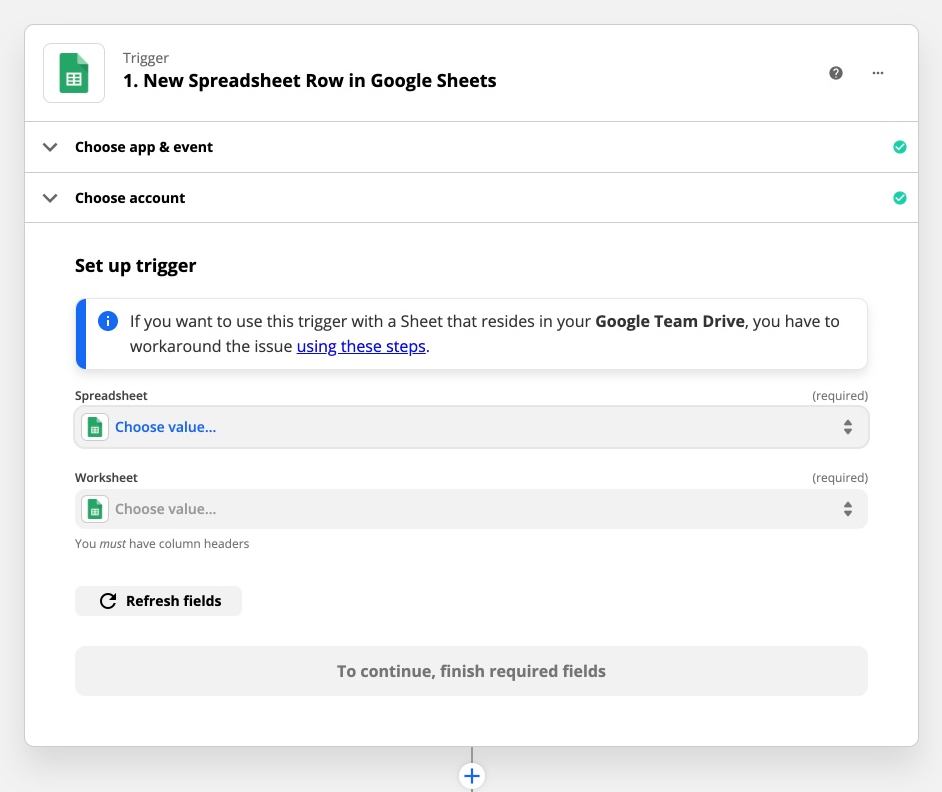The width and height of the screenshot is (942, 792).
Task: Click the Spreadsheet "Choose value..." text
Action: click(165, 427)
